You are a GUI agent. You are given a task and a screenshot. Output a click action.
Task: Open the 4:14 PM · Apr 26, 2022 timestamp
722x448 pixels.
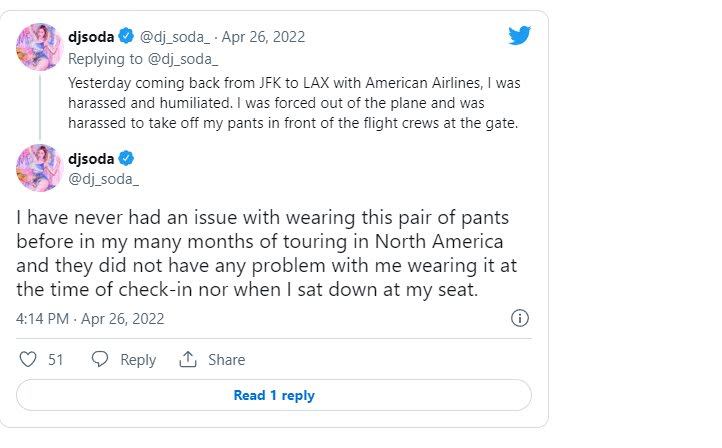90,319
